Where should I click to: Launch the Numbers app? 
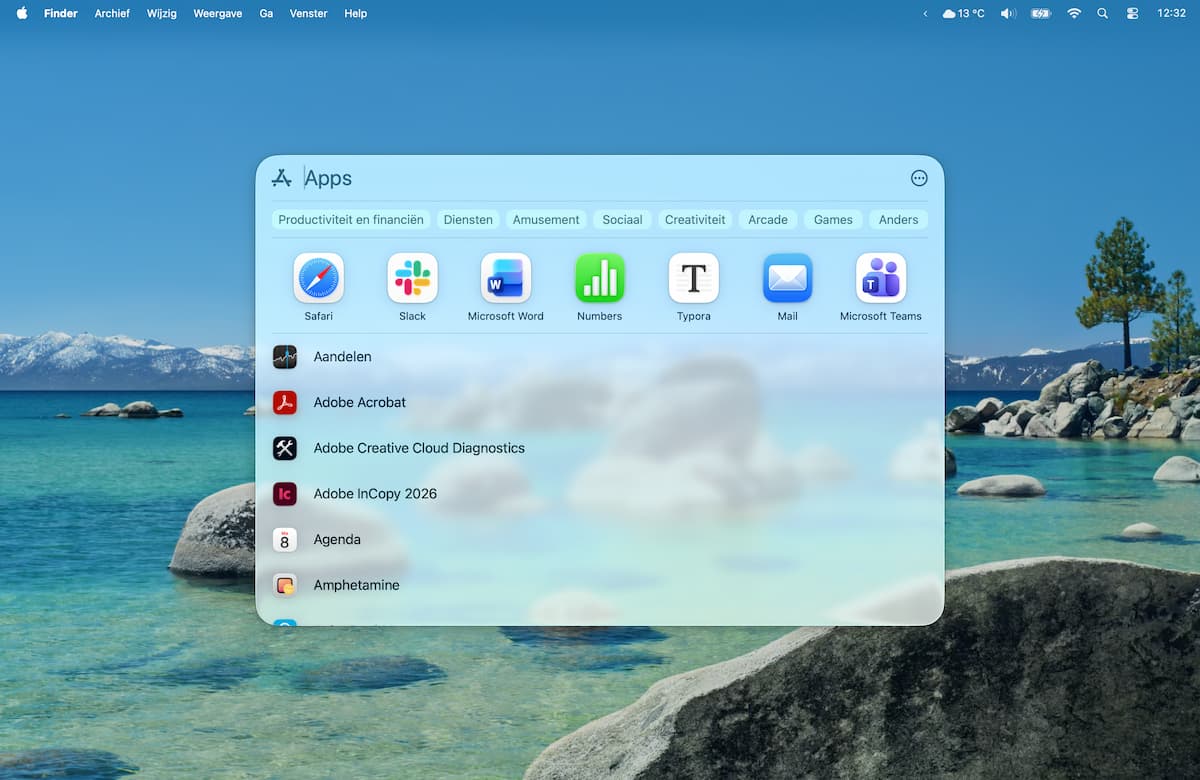600,278
